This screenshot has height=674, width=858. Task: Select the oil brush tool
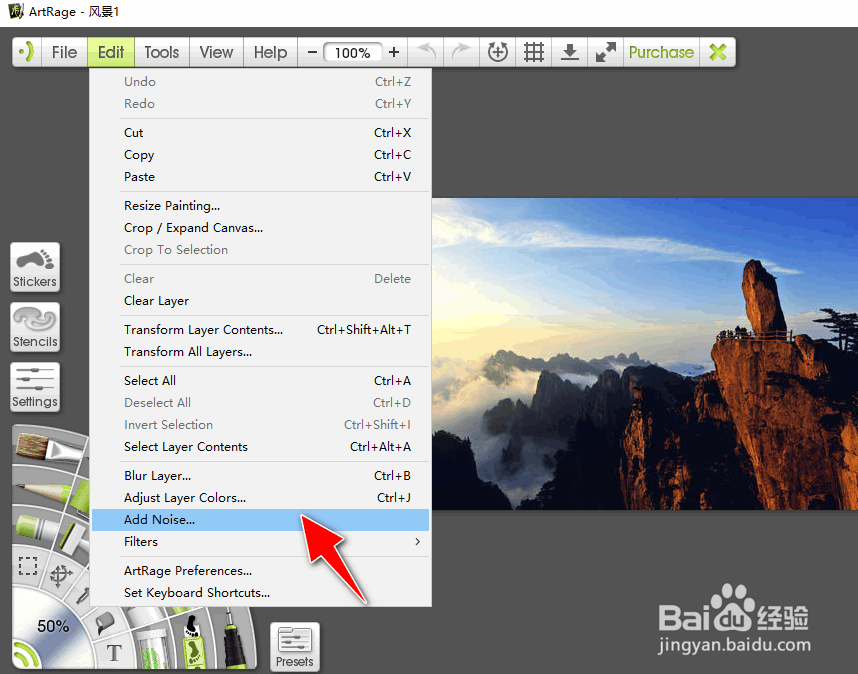[x=47, y=448]
